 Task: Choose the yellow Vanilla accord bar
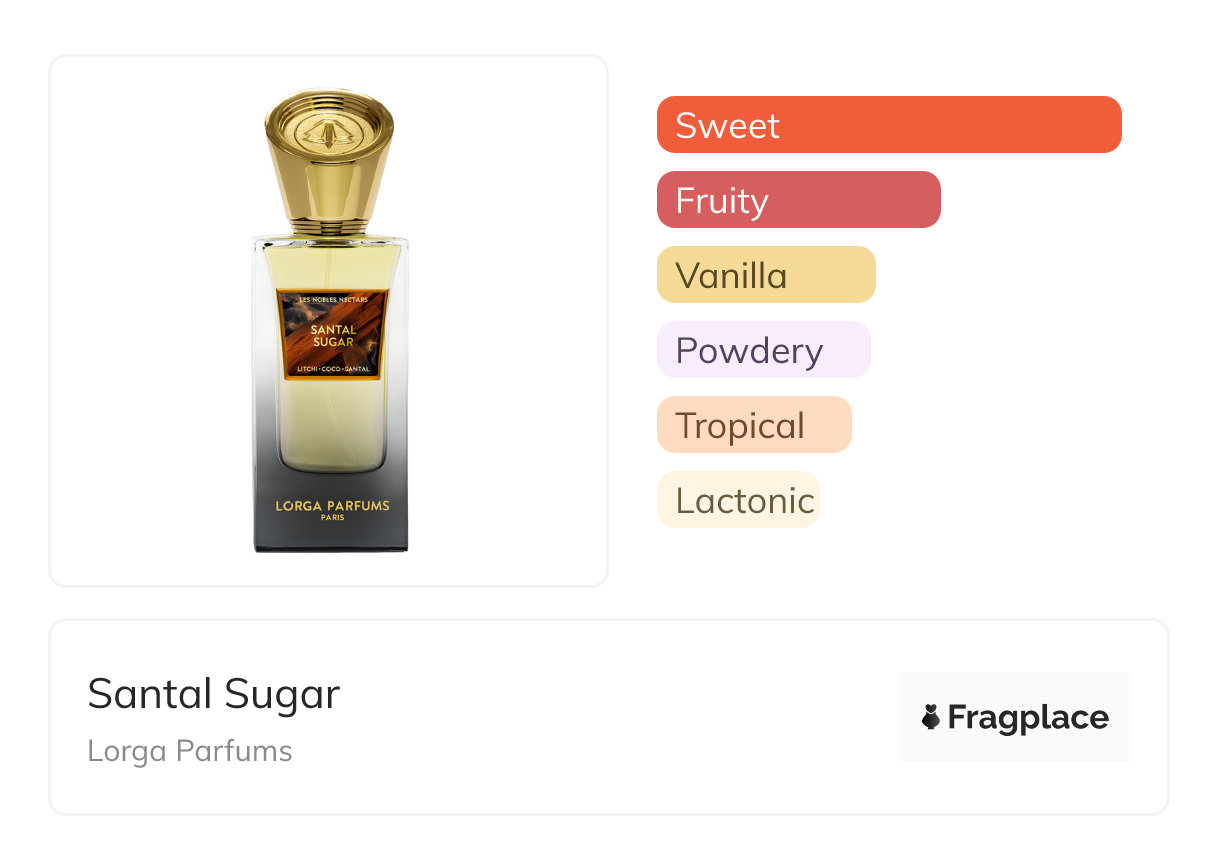coord(766,275)
